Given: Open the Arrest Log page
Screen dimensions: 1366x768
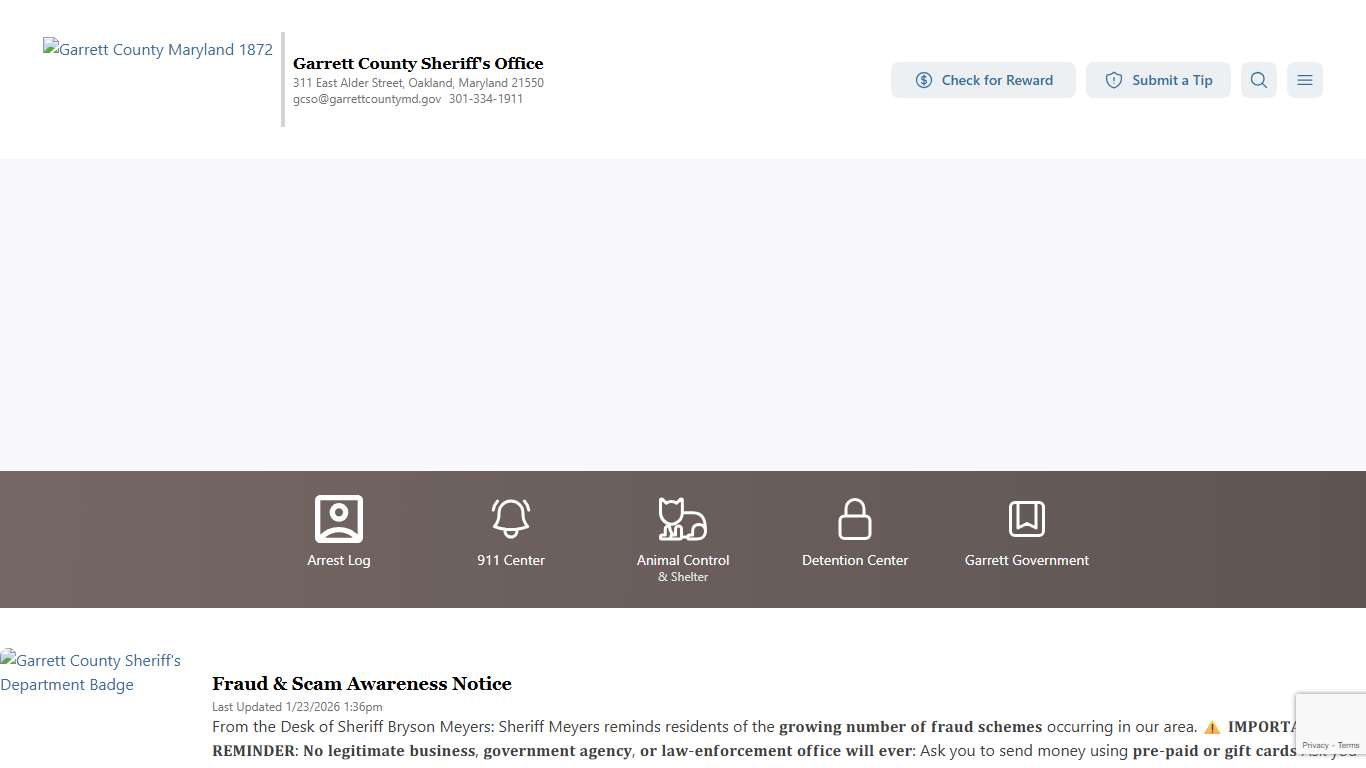Looking at the screenshot, I should (338, 530).
